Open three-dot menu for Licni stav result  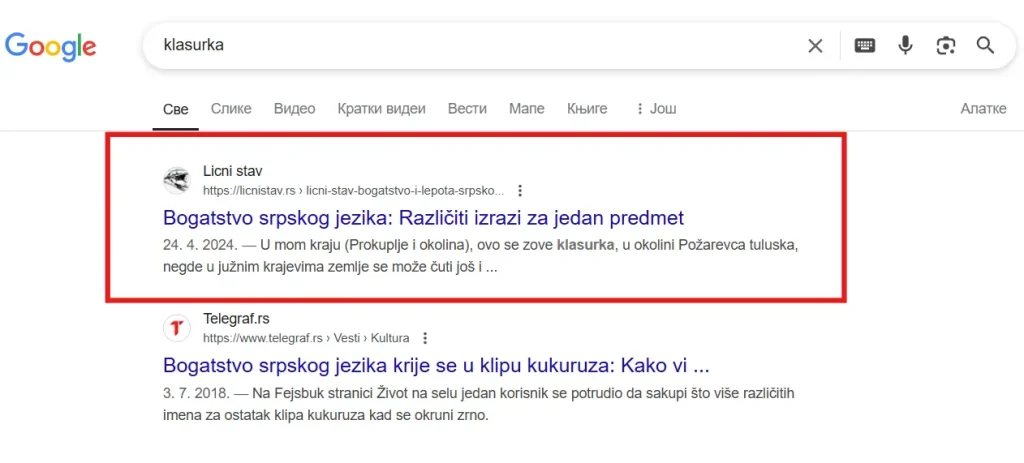(520, 191)
